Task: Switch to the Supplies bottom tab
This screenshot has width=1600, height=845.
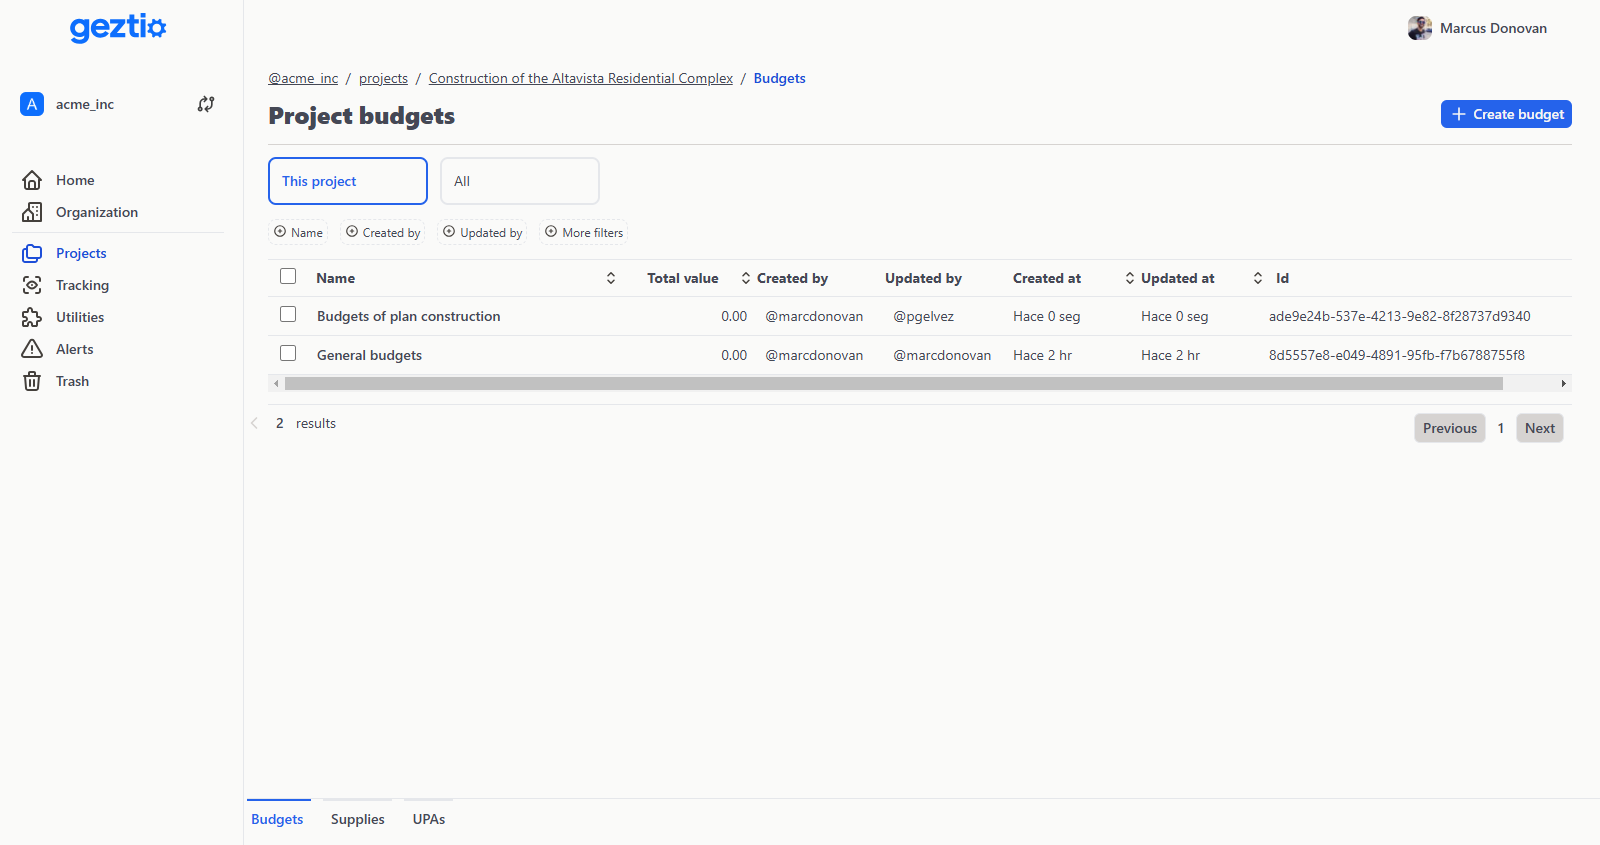Action: pyautogui.click(x=358, y=819)
